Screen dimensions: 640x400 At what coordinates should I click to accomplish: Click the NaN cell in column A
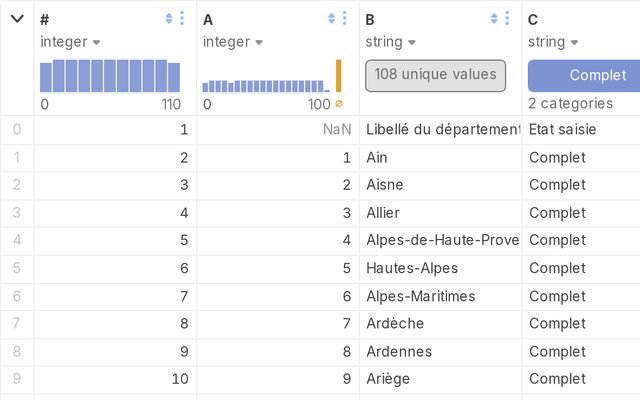point(336,130)
